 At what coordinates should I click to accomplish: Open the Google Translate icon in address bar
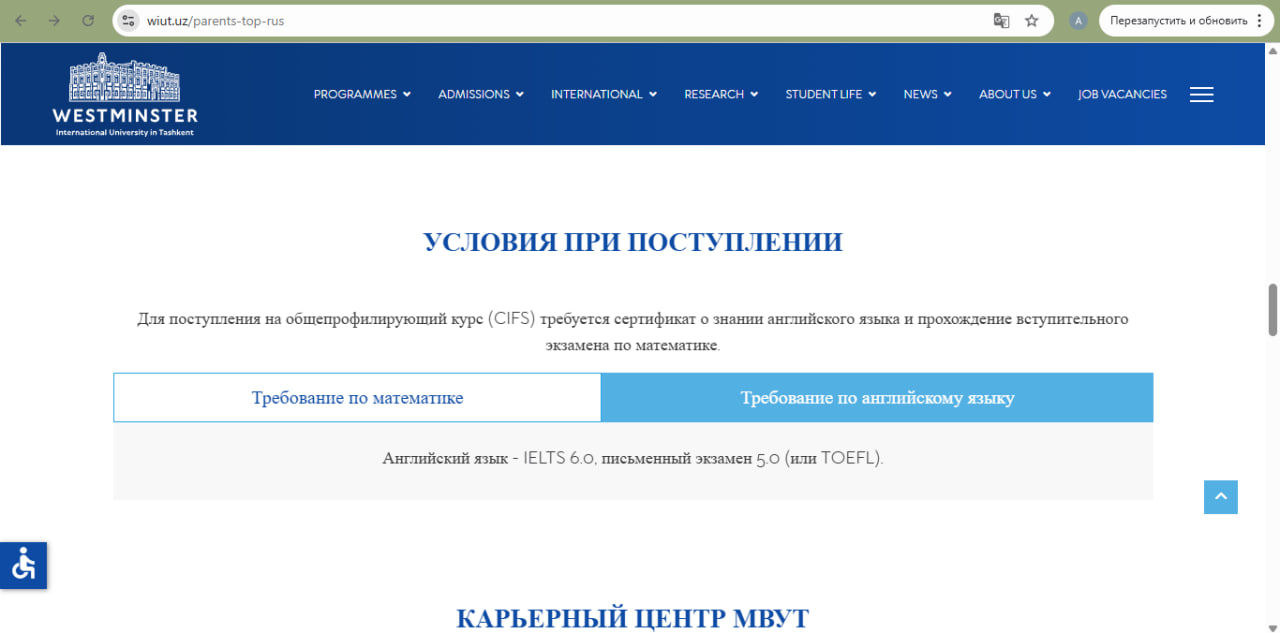(x=1001, y=20)
